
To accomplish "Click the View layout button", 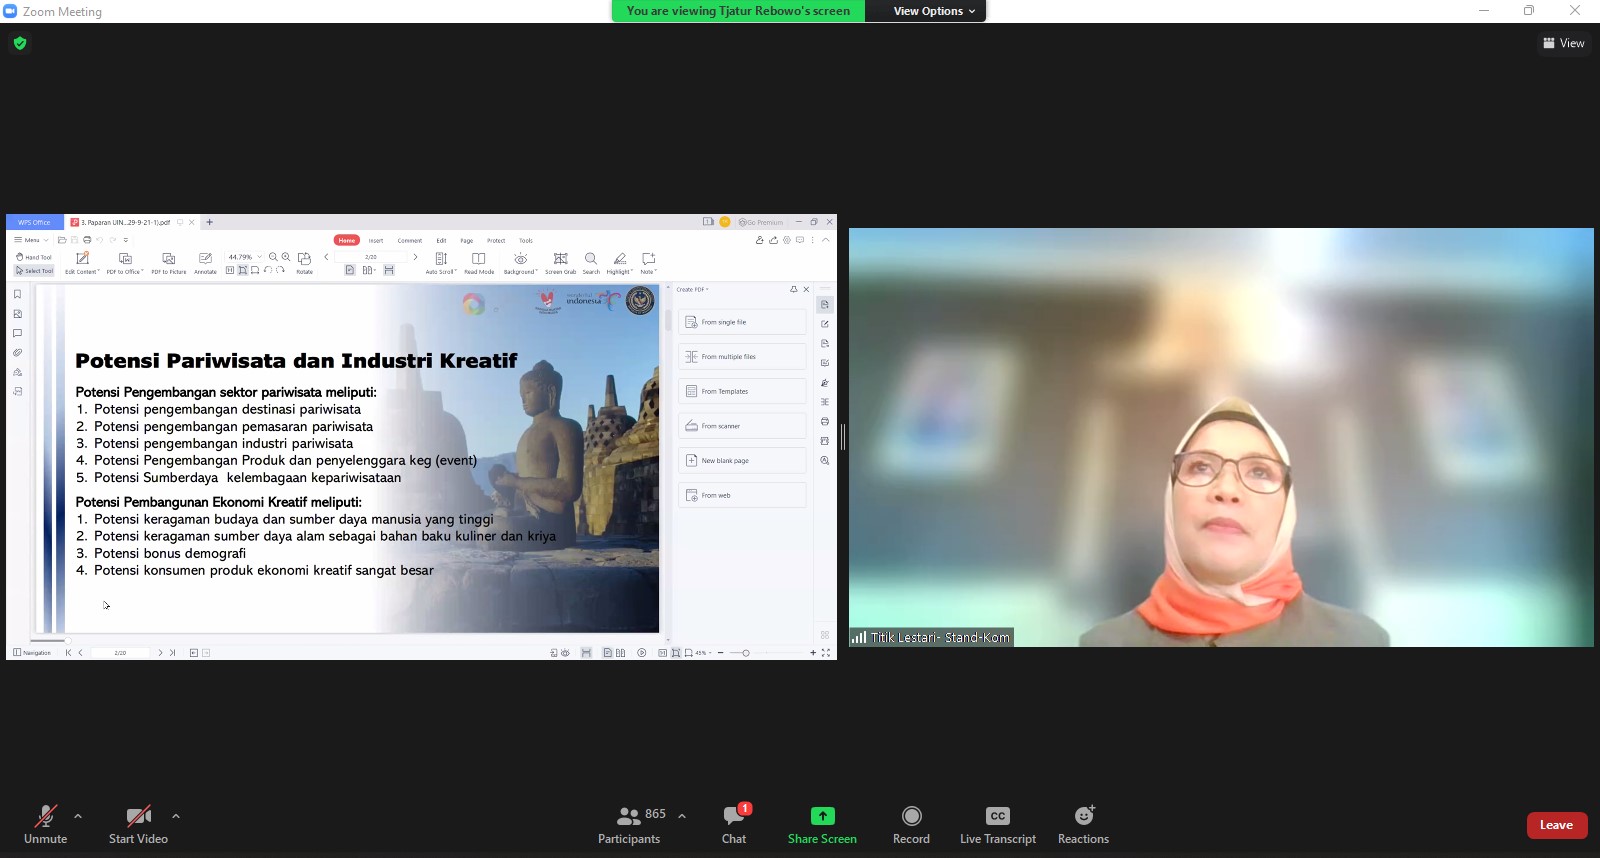I will 1564,43.
